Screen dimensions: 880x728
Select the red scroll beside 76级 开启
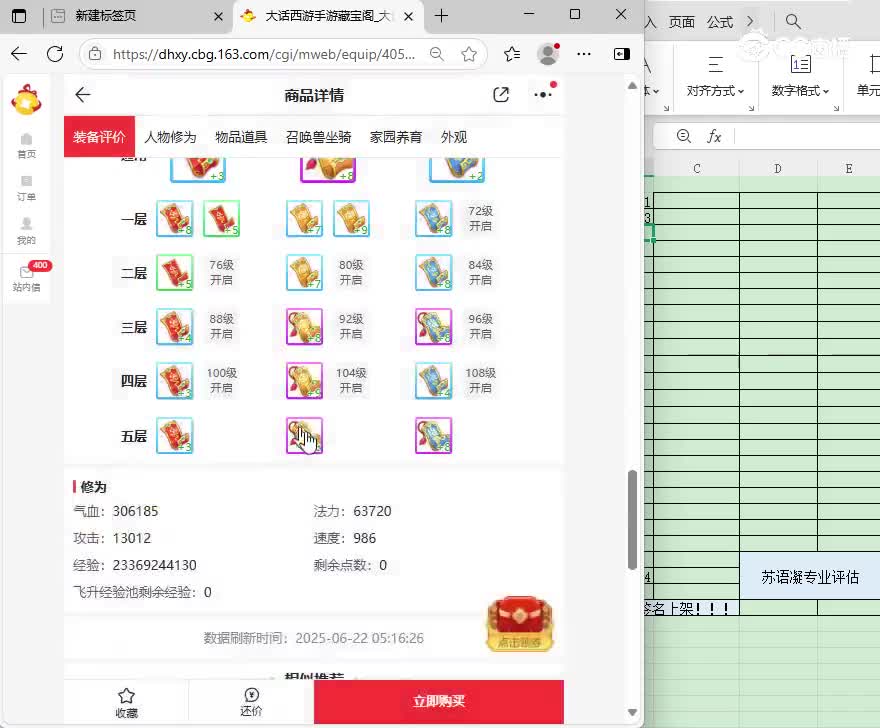[175, 272]
